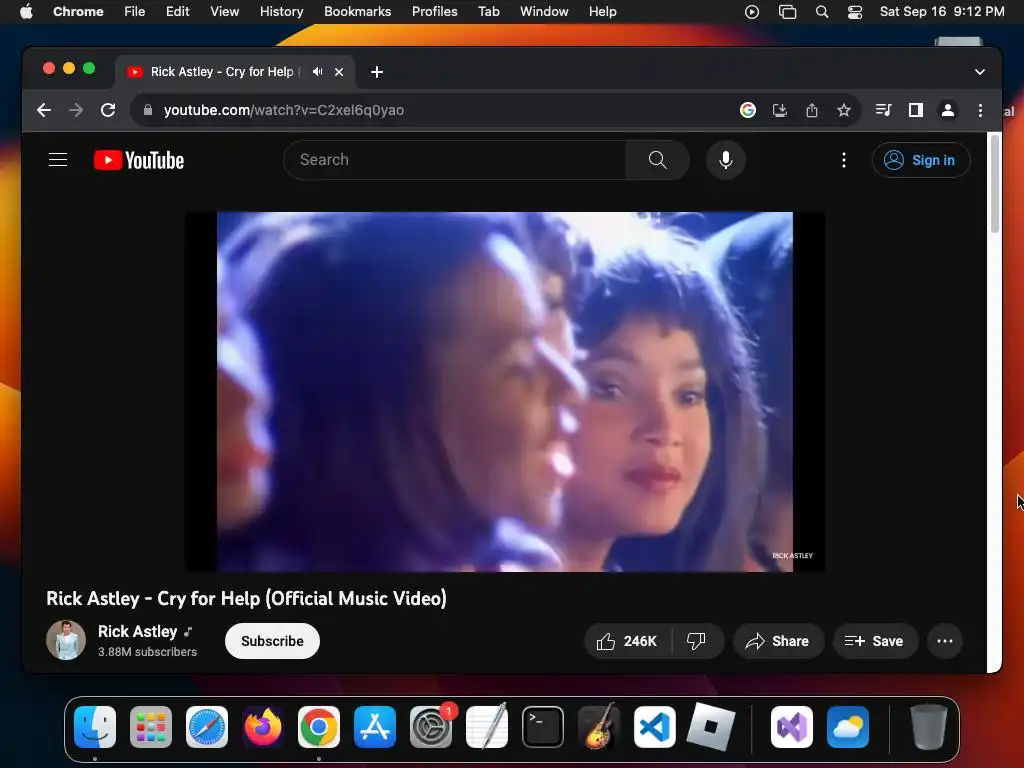Focus the YouTube Search field
Image resolution: width=1024 pixels, height=768 pixels.
click(x=455, y=160)
